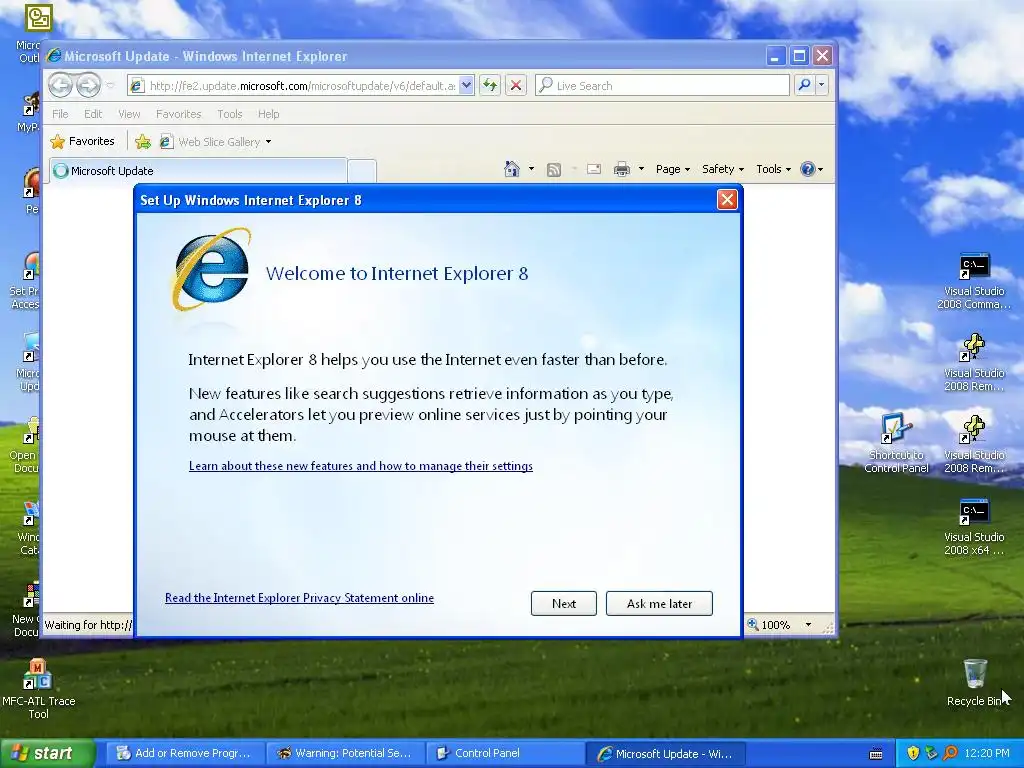This screenshot has width=1024, height=768.
Task: Switch to Control Panel taskbar item
Action: (506, 754)
